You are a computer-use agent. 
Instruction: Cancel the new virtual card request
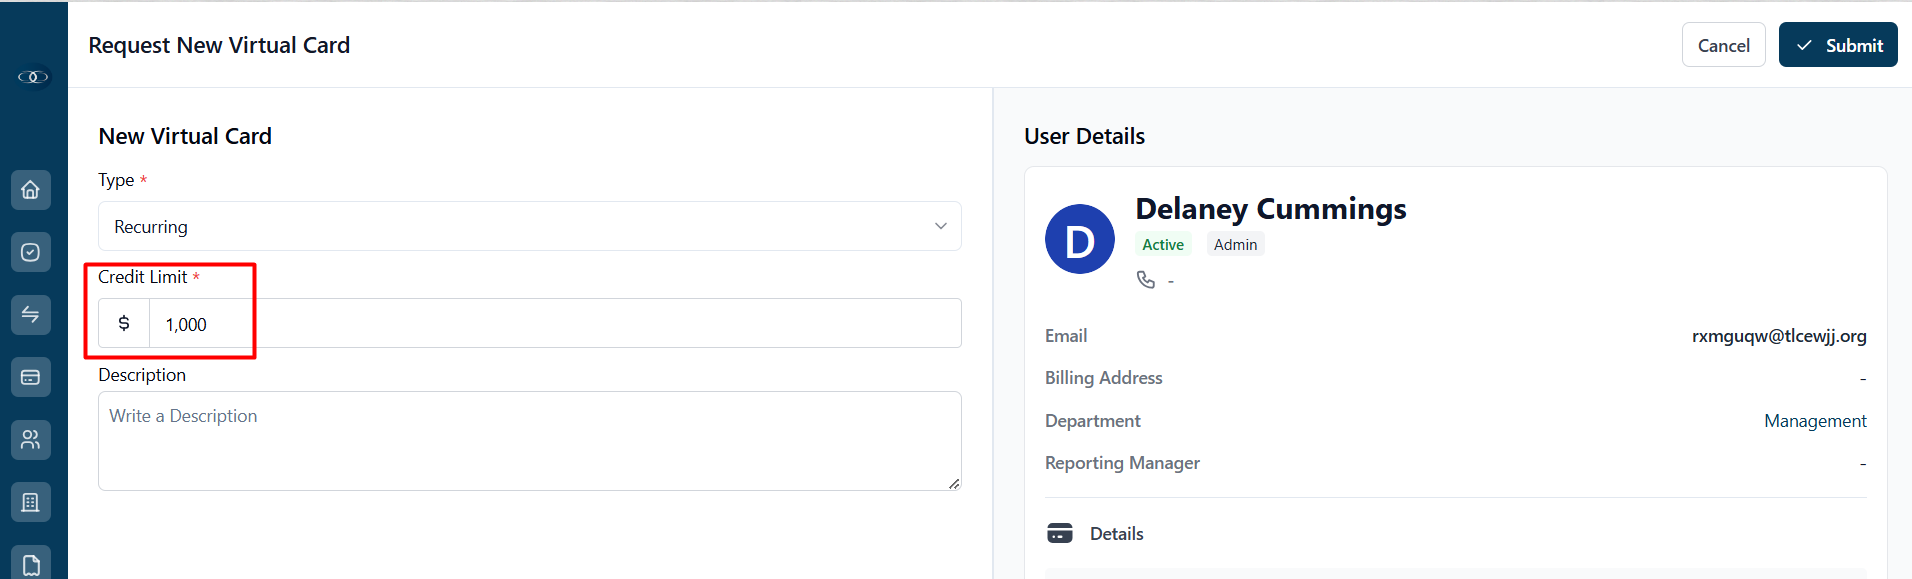pyautogui.click(x=1724, y=45)
